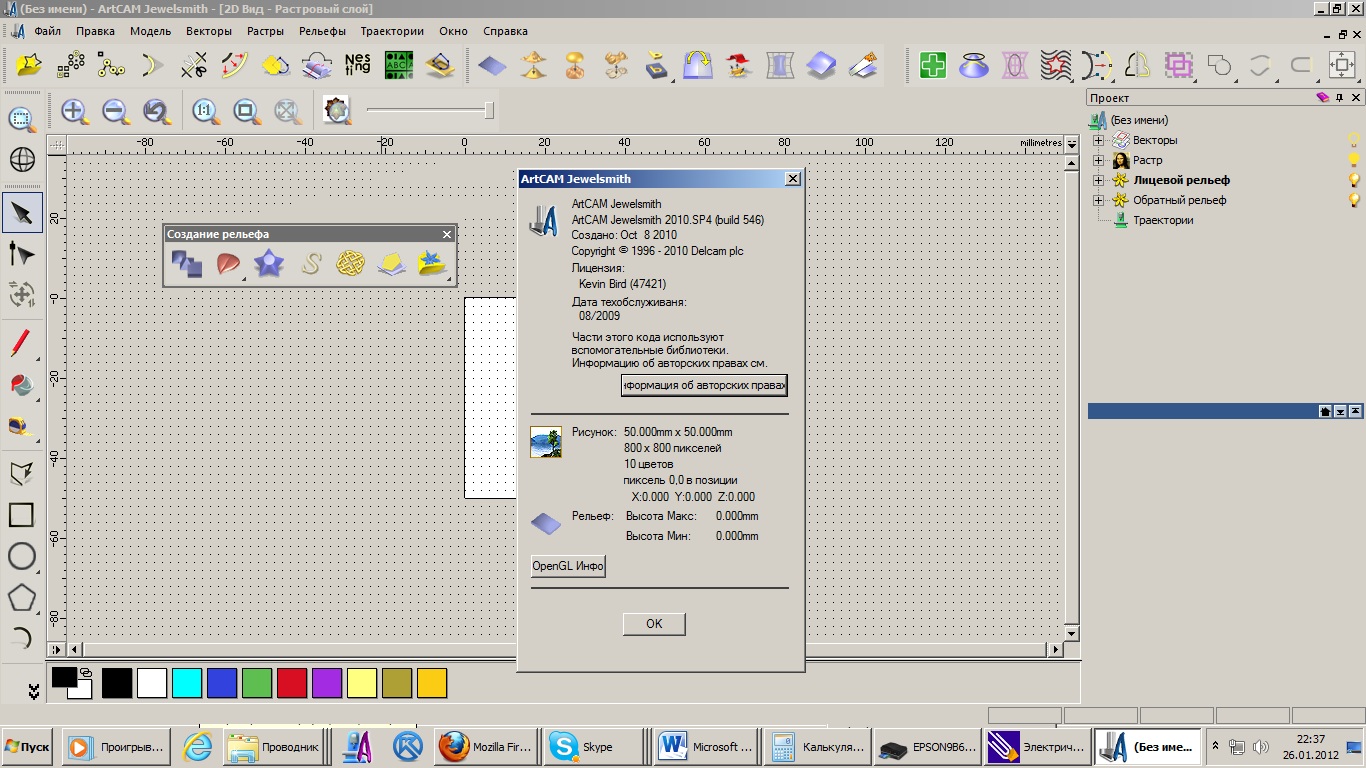Set zoom to 1:1 scale

tap(206, 111)
